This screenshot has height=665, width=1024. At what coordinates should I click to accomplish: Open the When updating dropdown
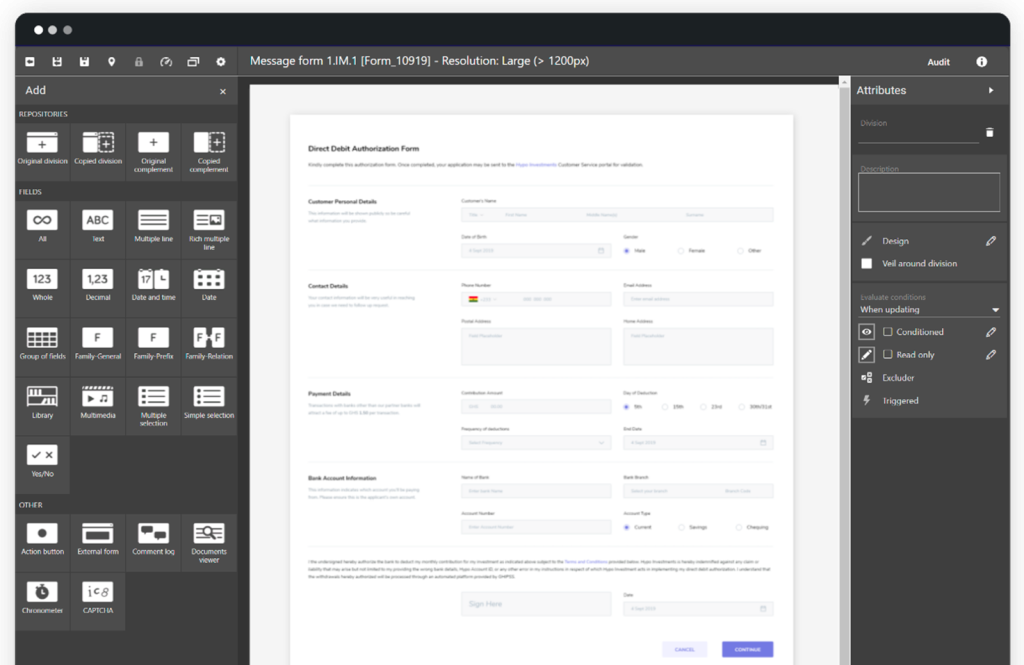929,310
